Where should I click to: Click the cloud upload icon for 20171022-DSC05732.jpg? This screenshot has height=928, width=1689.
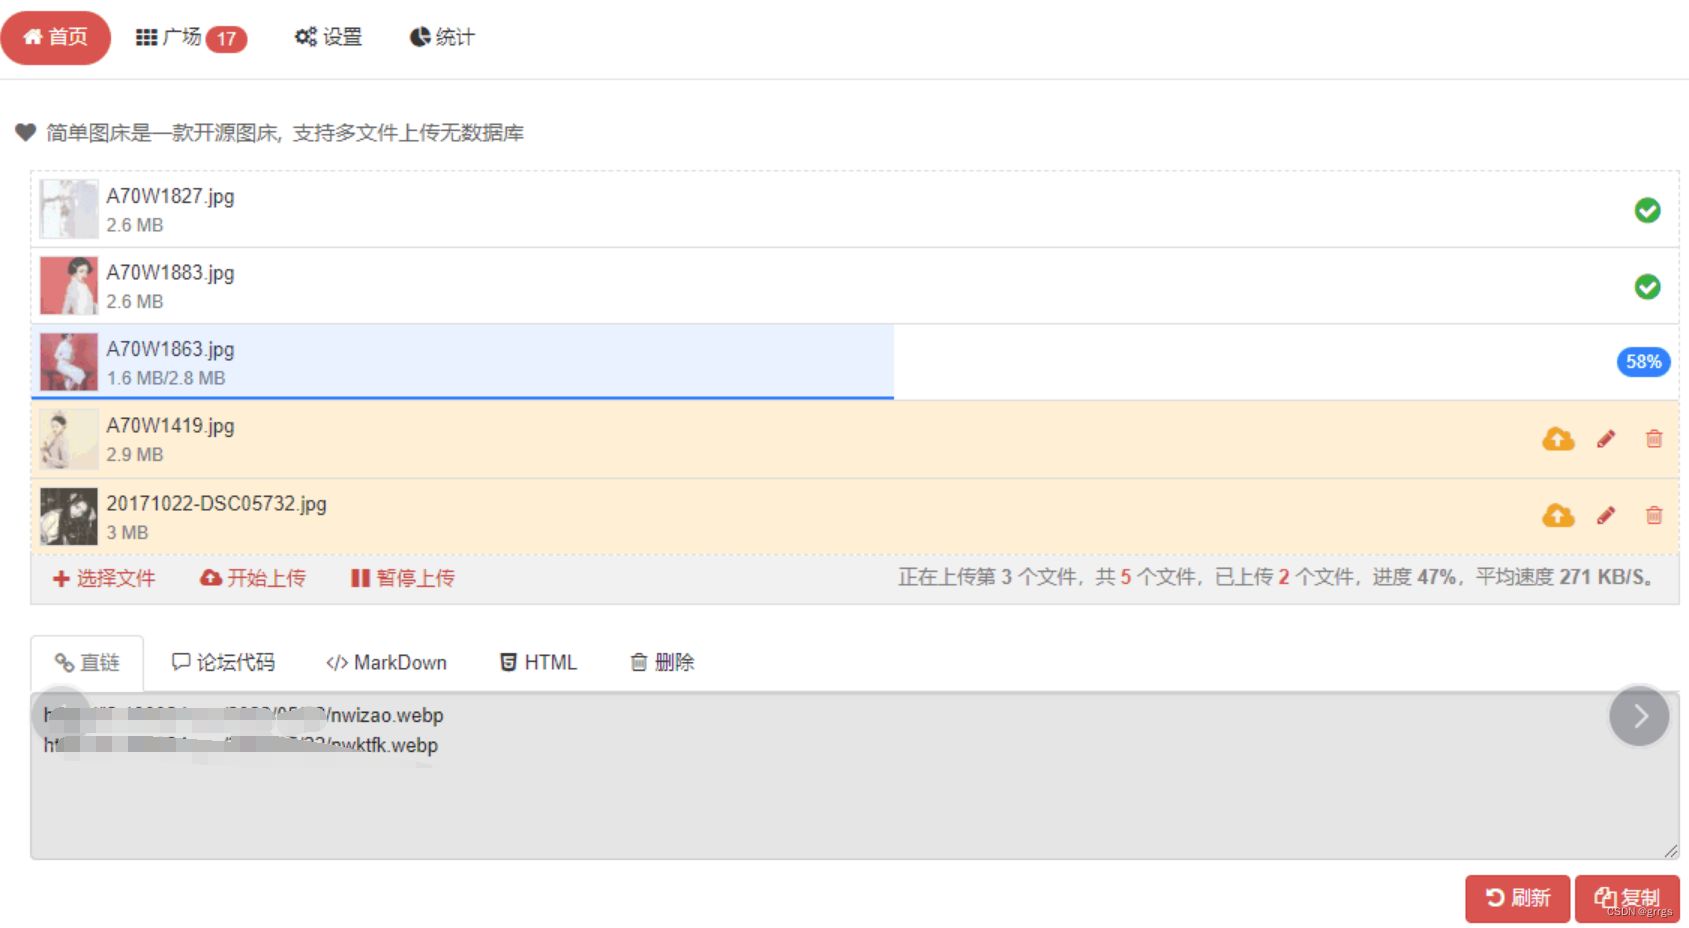pos(1557,516)
